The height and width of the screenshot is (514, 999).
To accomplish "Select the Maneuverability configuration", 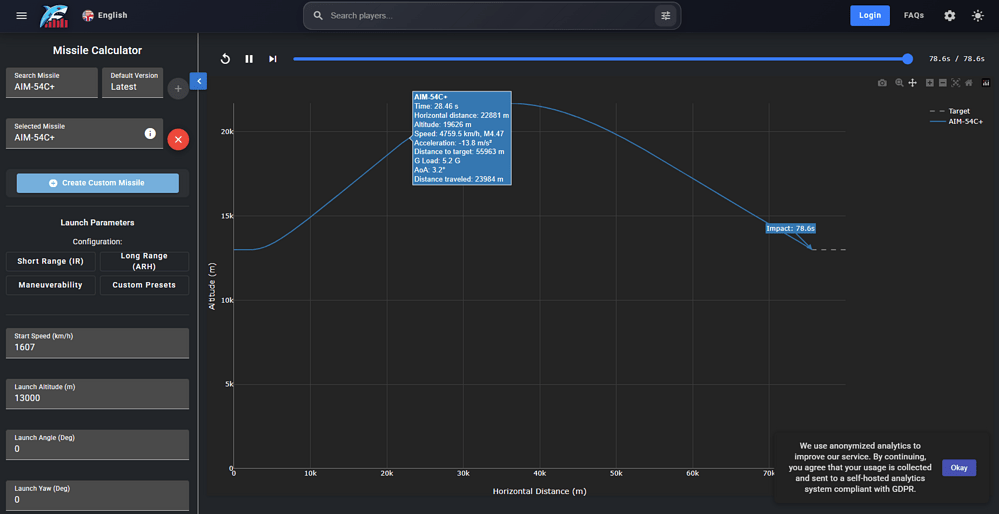I will click(50, 285).
